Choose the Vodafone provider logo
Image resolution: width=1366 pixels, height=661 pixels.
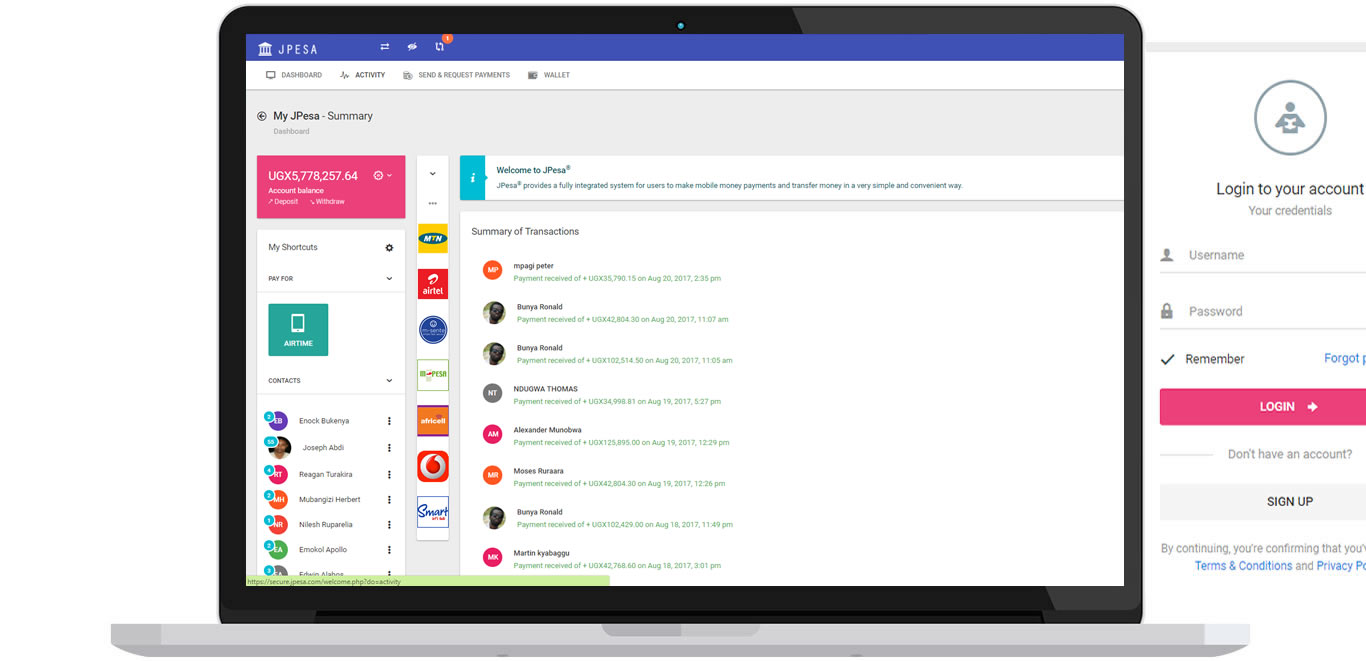click(x=433, y=466)
